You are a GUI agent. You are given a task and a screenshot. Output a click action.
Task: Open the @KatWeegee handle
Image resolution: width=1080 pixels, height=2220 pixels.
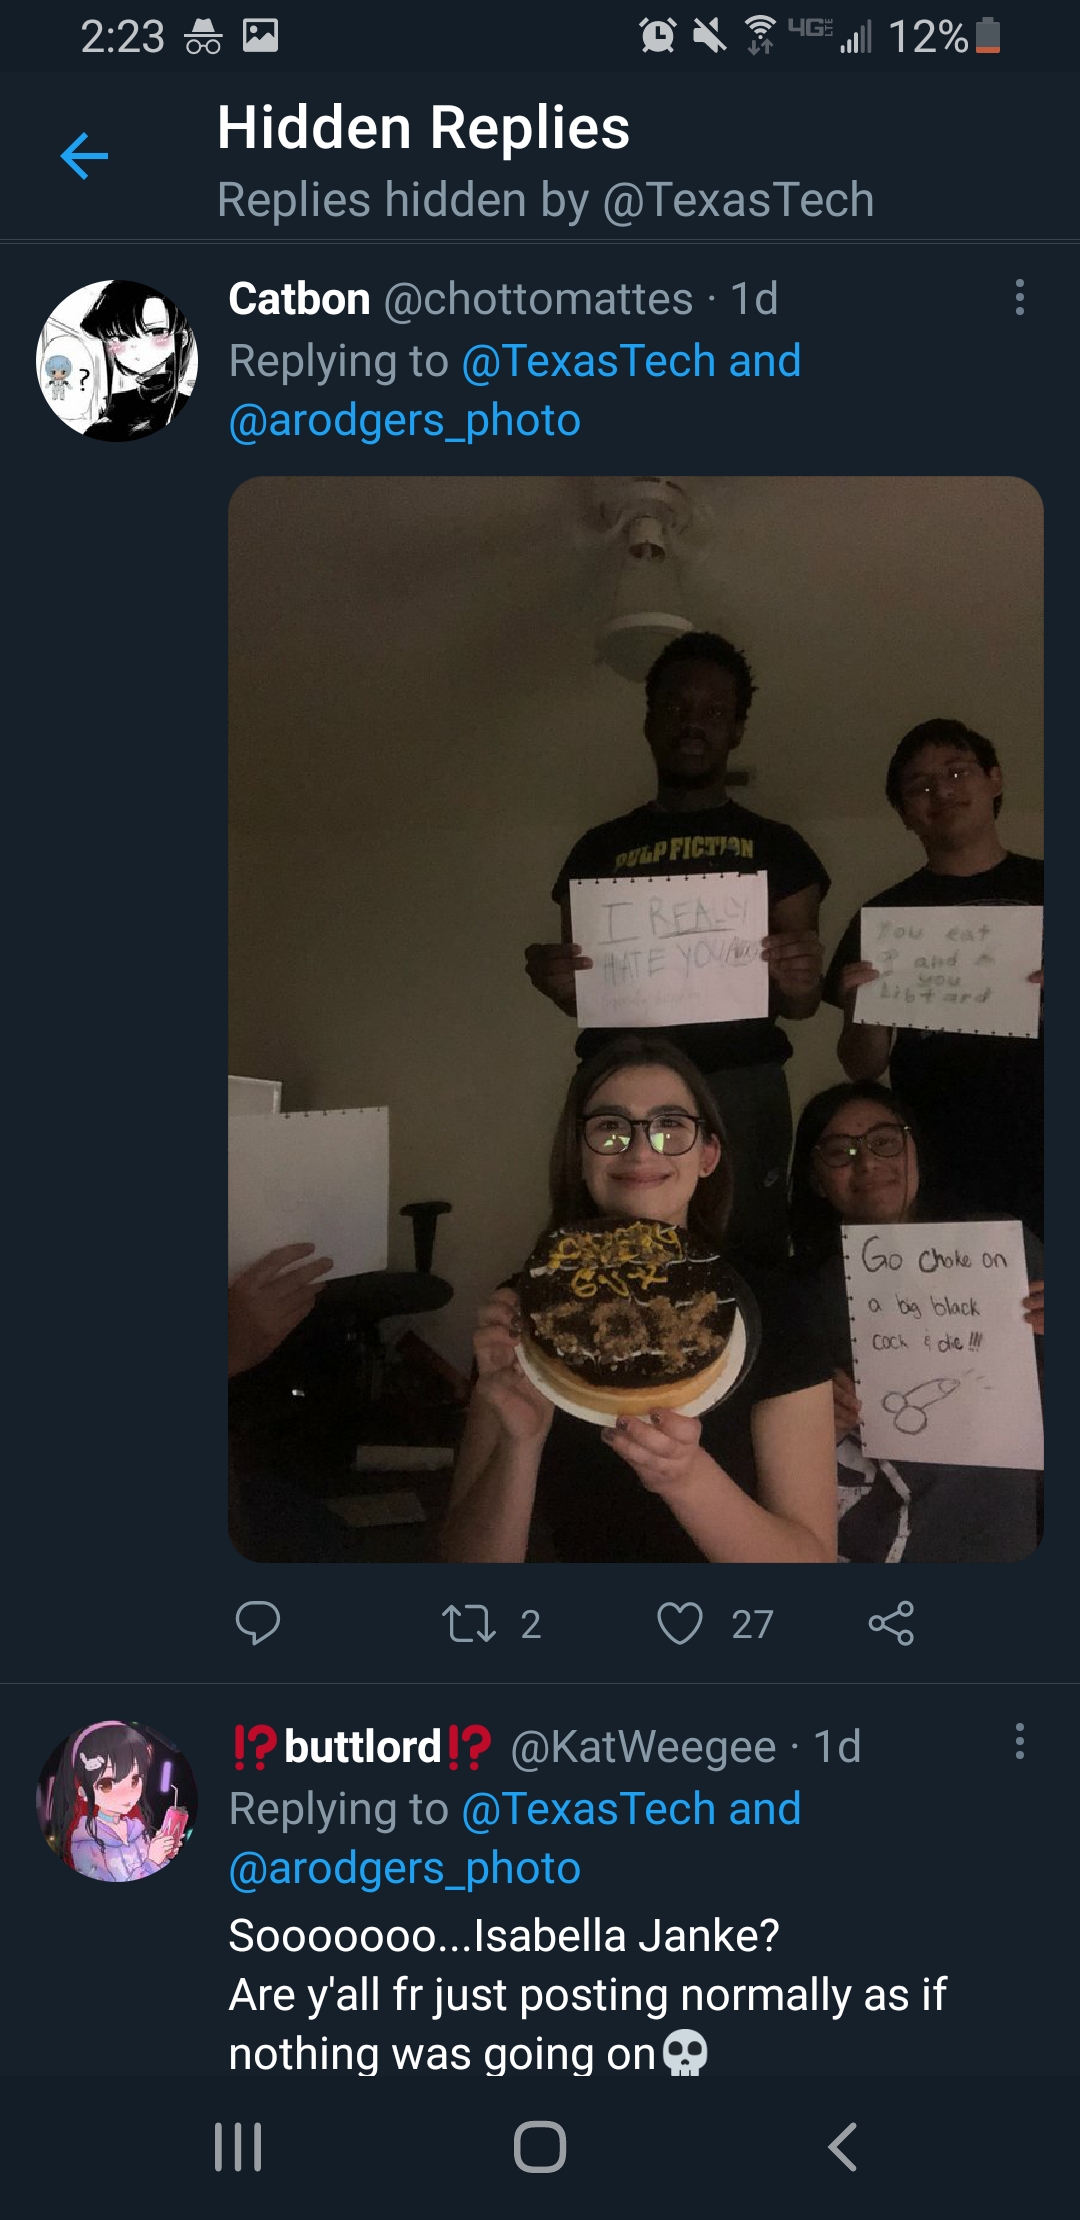(x=643, y=1747)
